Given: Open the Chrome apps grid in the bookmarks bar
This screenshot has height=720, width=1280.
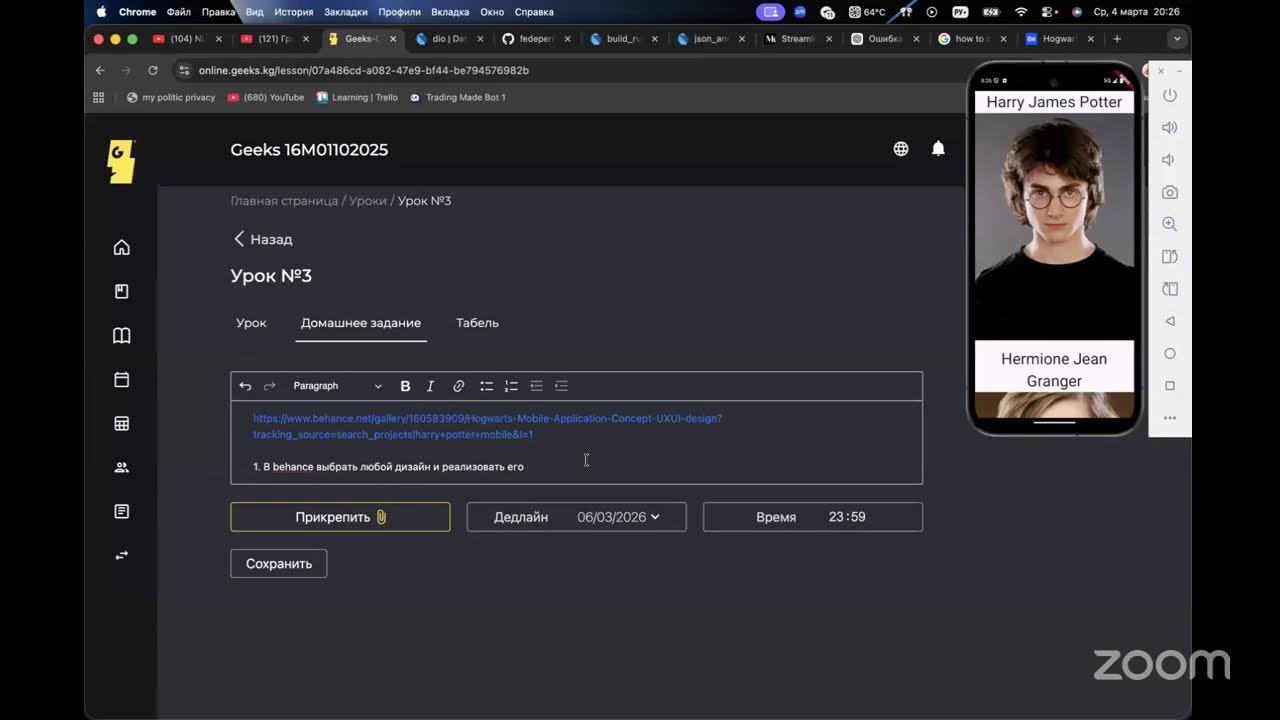Looking at the screenshot, I should pyautogui.click(x=98, y=98).
